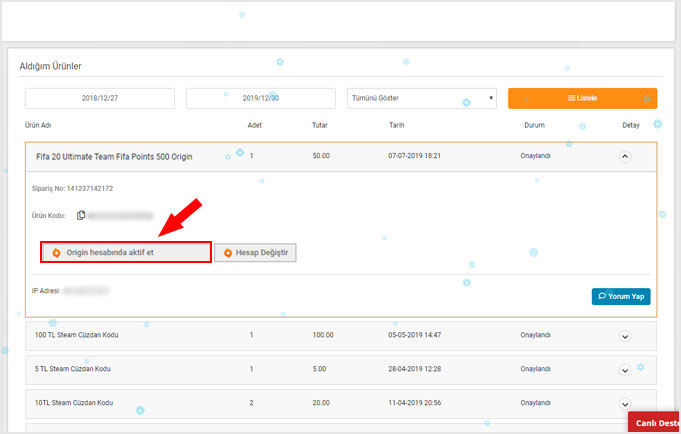Viewport: 681px width, 434px height.
Task: Expand the 10TL Steam Cüzdan Kodu details
Action: click(x=625, y=404)
